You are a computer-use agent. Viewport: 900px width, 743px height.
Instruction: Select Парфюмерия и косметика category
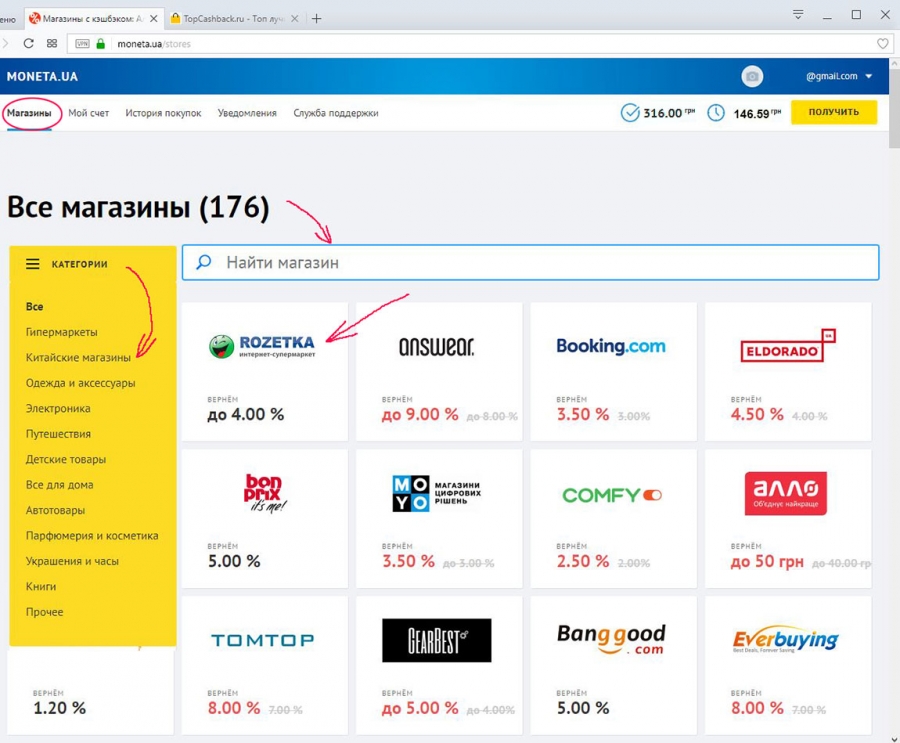[x=92, y=536]
